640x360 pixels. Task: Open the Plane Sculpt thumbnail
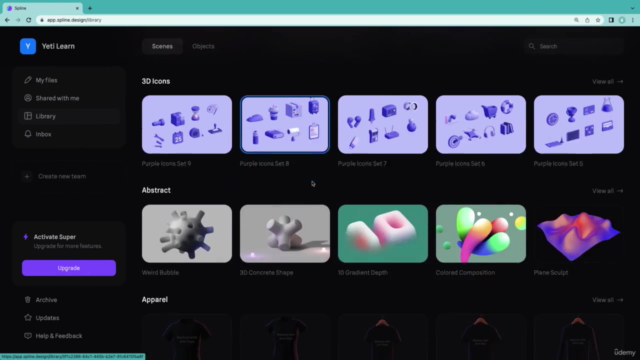click(x=579, y=233)
